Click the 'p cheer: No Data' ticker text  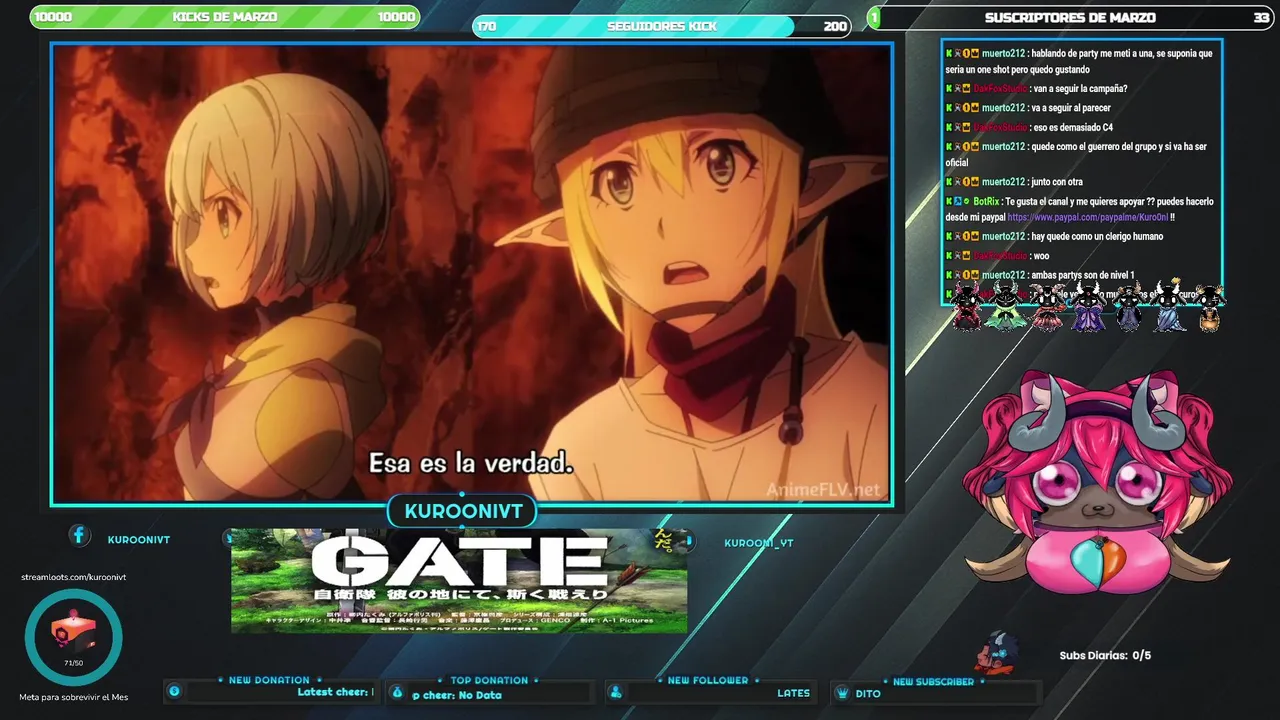(x=456, y=695)
